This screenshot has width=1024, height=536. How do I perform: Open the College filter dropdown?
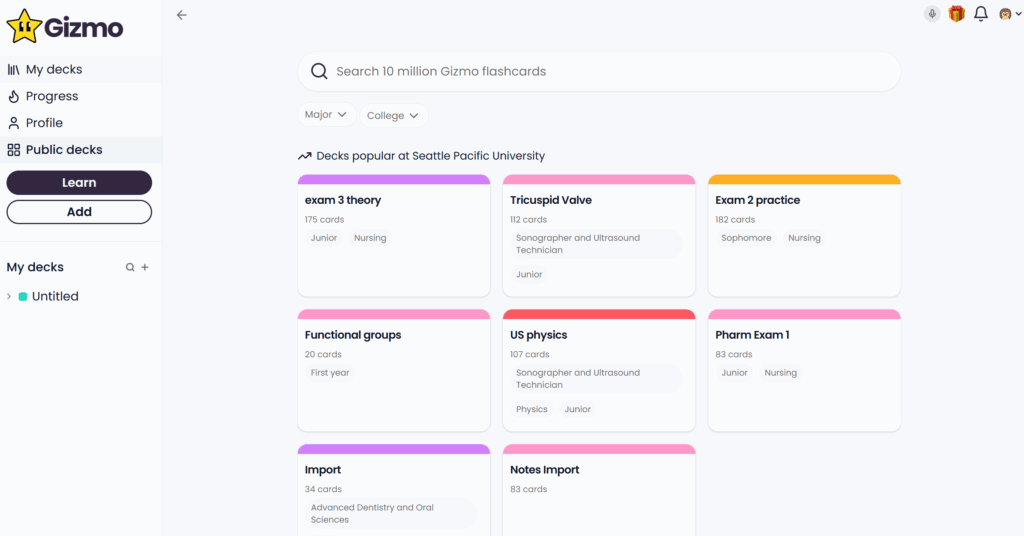pyautogui.click(x=393, y=116)
